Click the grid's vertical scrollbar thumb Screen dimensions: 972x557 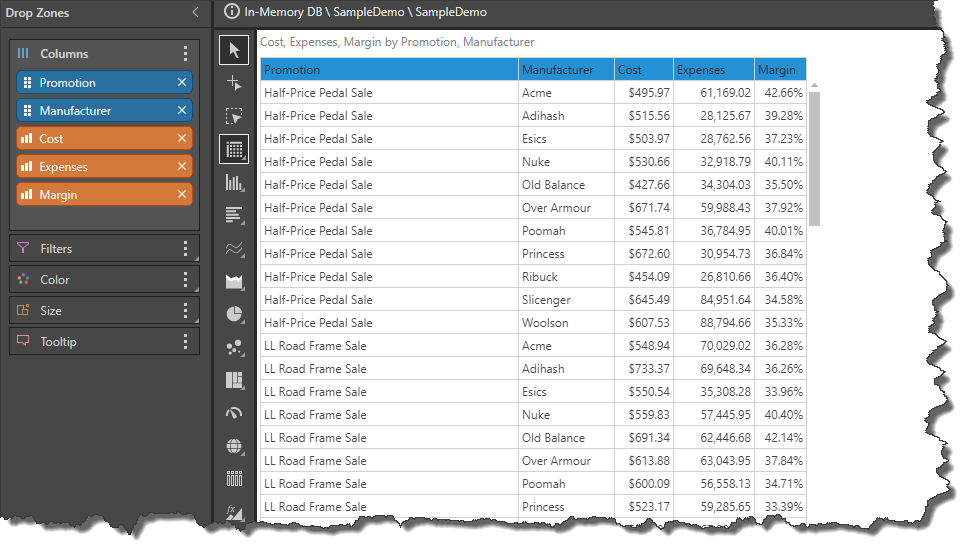(x=814, y=158)
